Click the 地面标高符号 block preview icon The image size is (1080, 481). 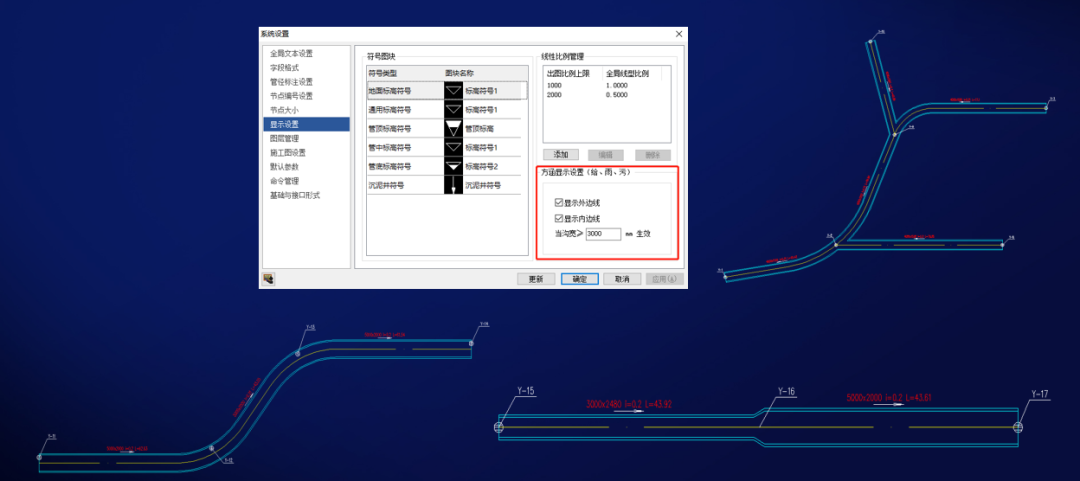[x=454, y=91]
